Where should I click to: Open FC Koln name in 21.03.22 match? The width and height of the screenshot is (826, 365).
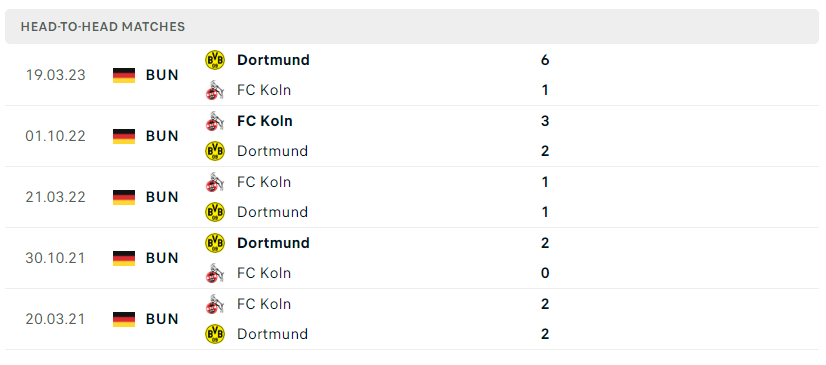click(264, 182)
